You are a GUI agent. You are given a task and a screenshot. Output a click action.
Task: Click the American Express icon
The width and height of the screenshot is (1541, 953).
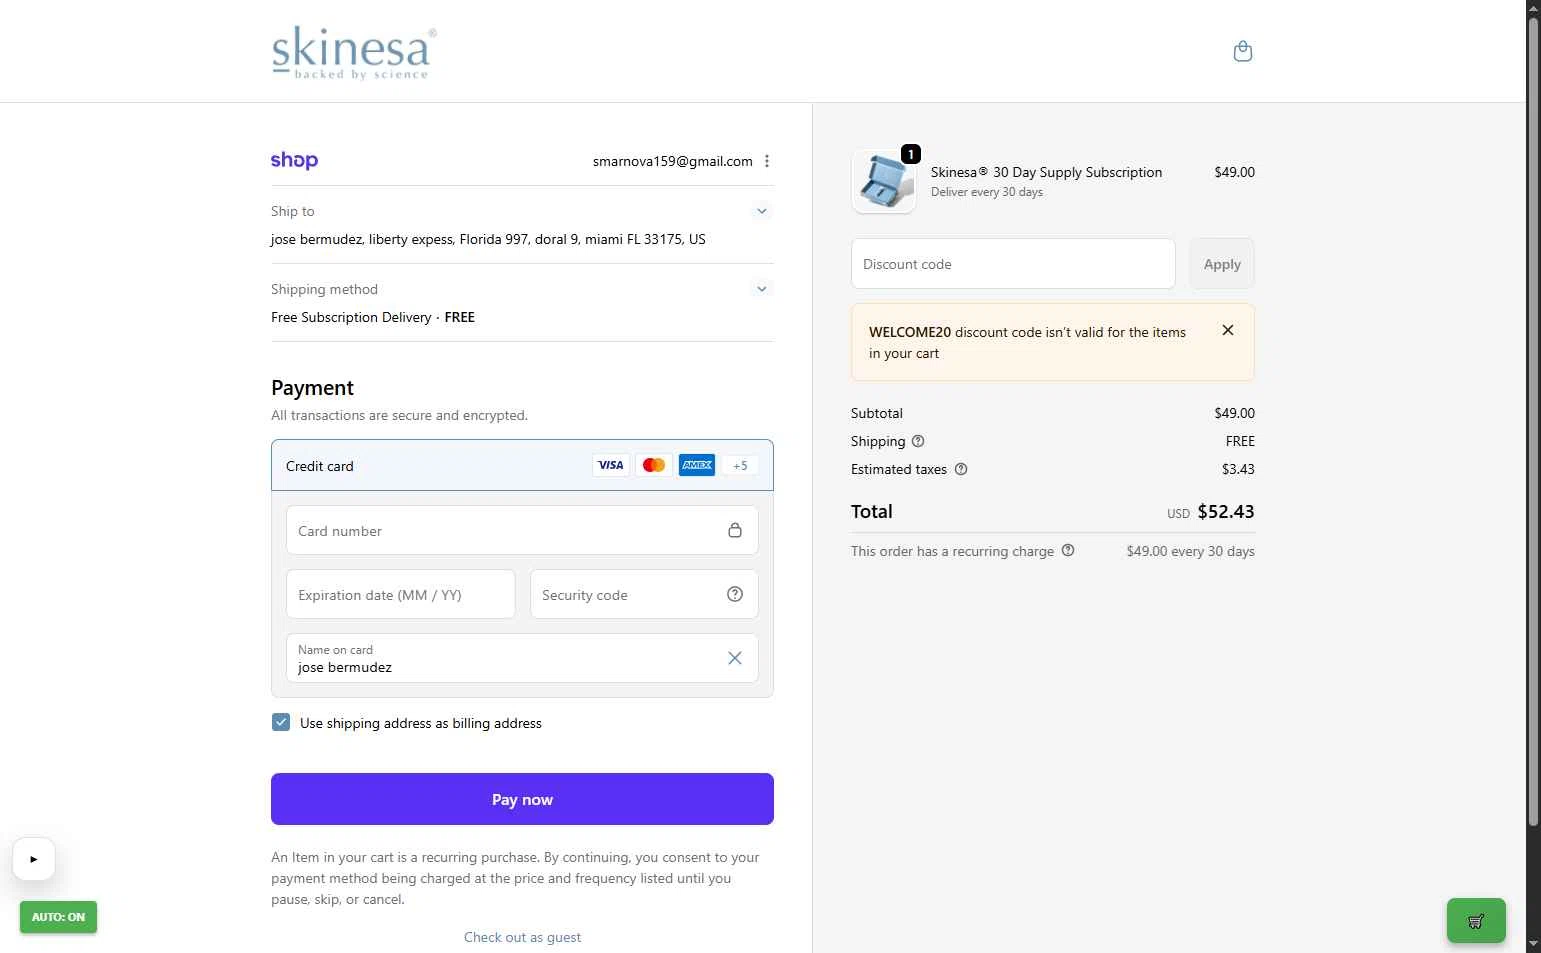click(x=697, y=465)
